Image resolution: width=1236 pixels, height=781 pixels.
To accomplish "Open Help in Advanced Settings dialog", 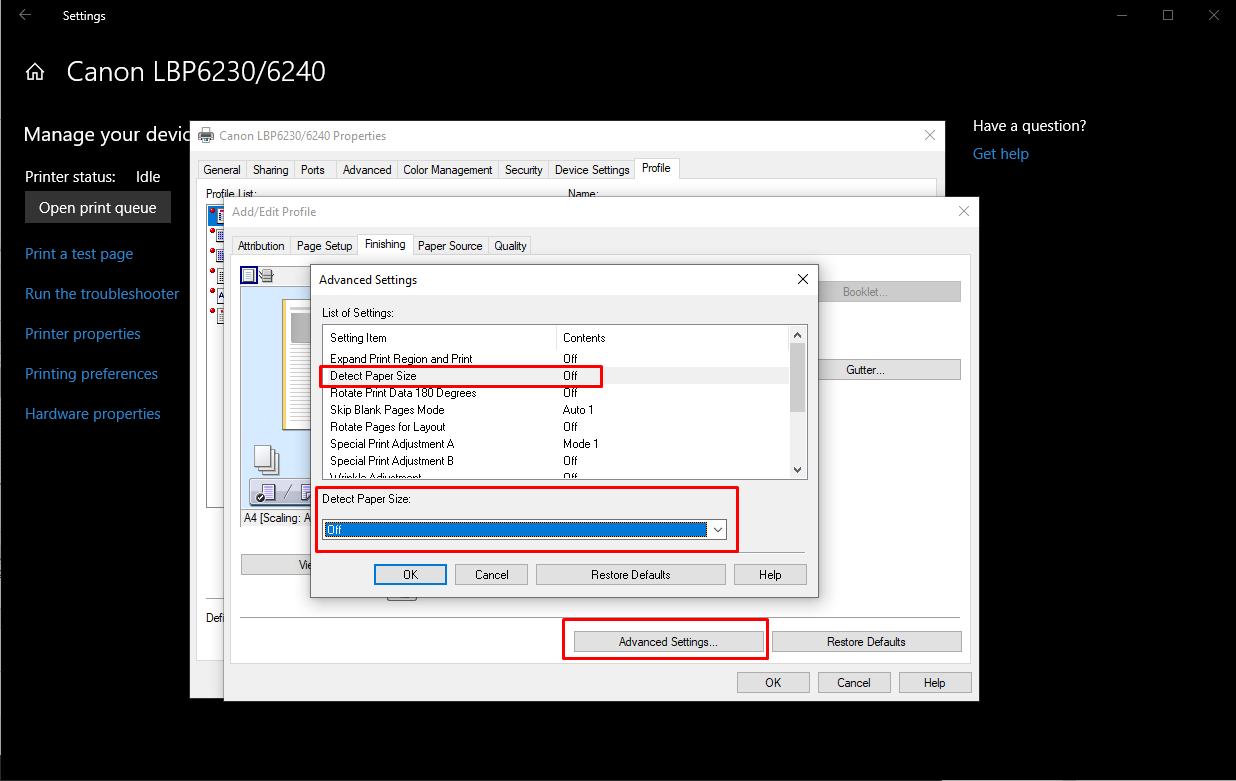I will [770, 575].
